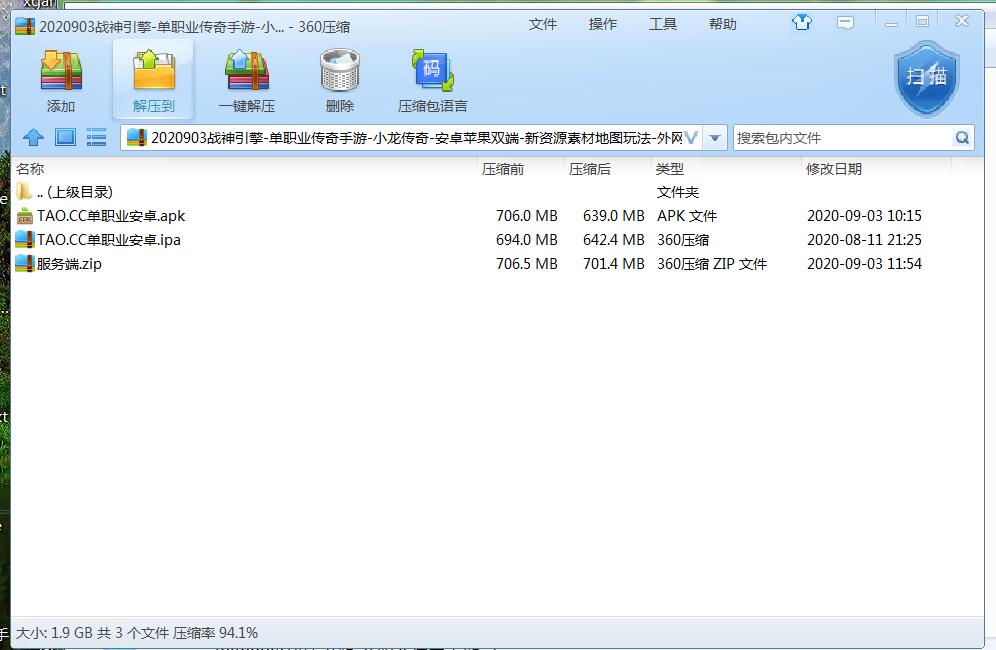Open the 帮助 menu
The height and width of the screenshot is (650, 996).
click(723, 25)
